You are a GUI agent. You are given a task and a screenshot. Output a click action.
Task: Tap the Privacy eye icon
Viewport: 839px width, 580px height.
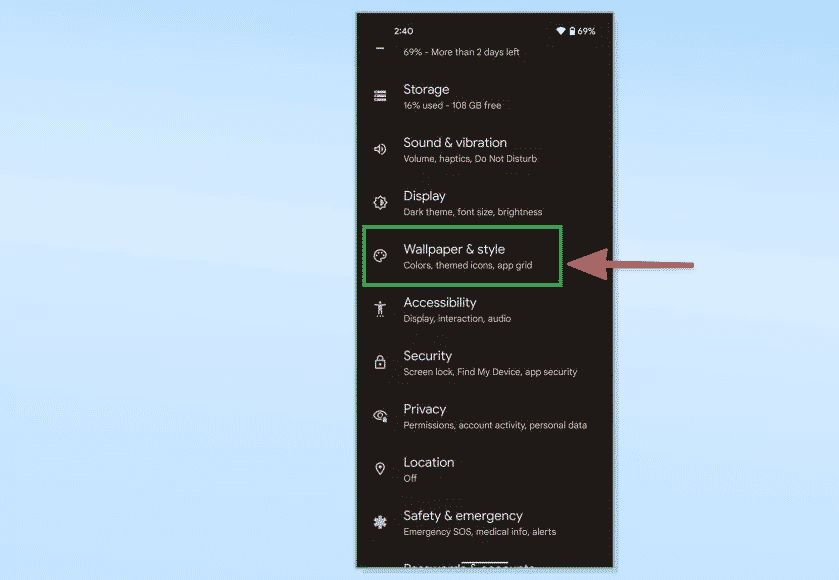click(x=380, y=416)
